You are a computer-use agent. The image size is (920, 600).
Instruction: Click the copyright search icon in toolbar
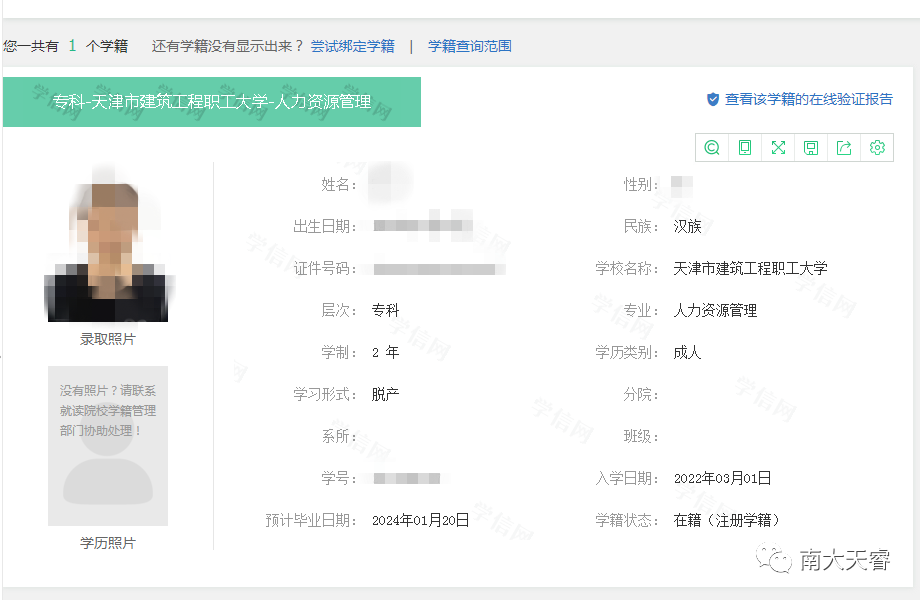712,148
